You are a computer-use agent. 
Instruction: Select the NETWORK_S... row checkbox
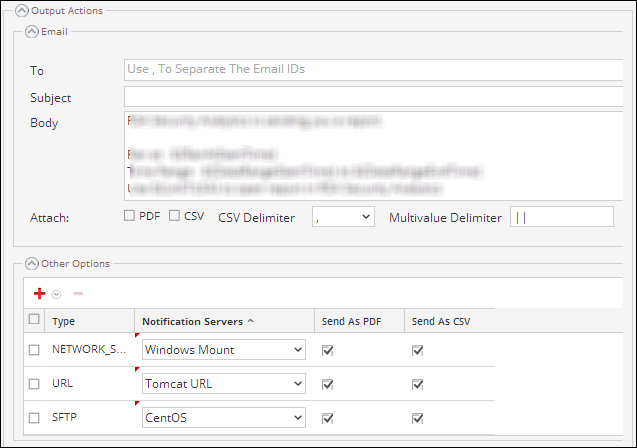point(34,350)
